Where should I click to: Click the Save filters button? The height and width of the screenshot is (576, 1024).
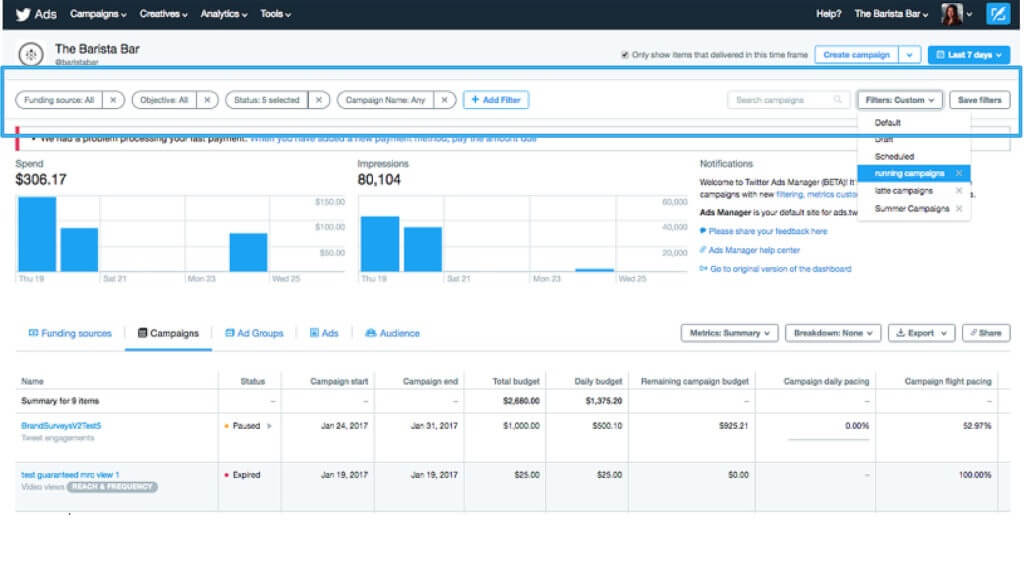(979, 100)
